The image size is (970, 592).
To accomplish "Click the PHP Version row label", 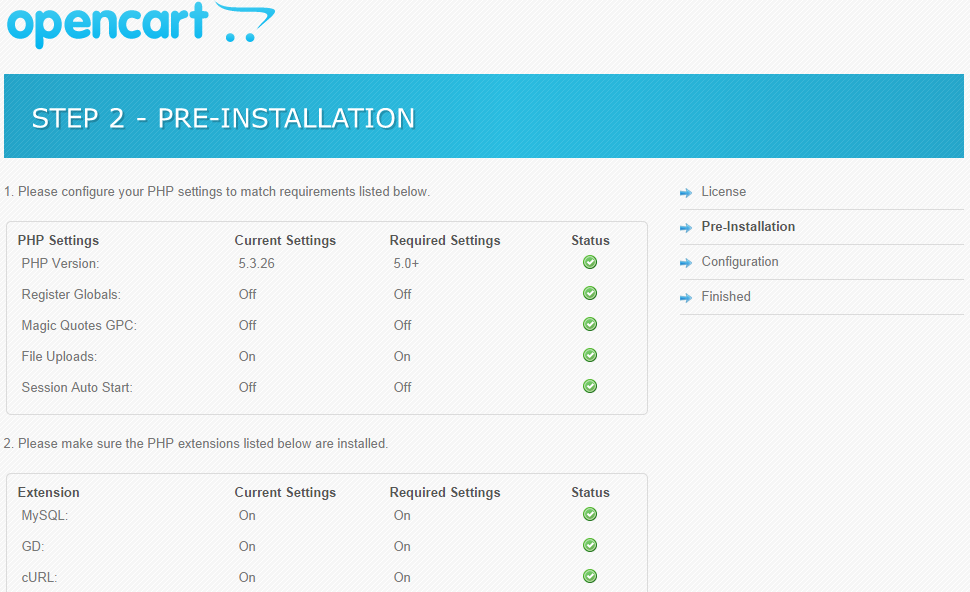I will click(x=60, y=263).
